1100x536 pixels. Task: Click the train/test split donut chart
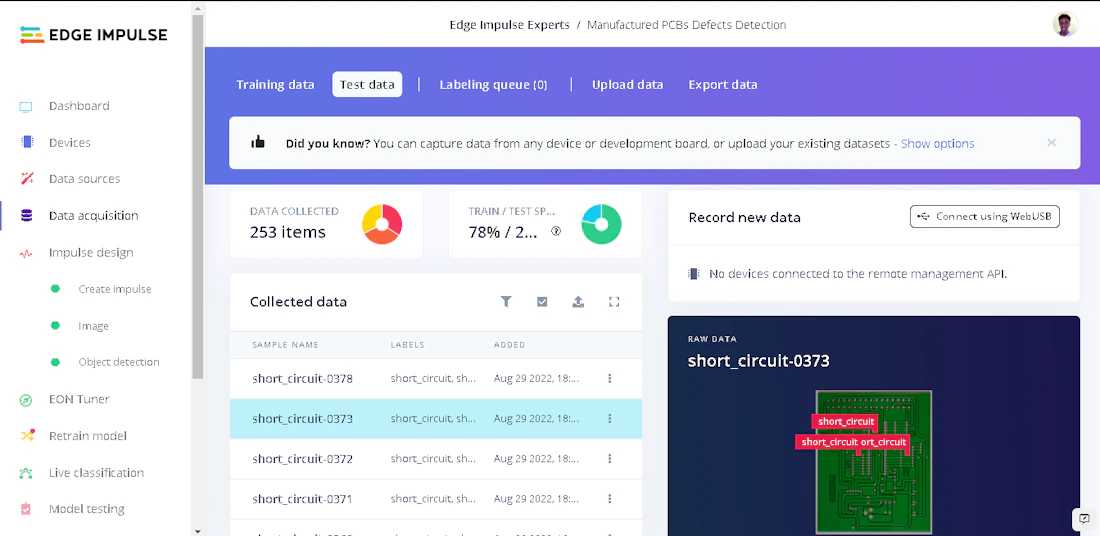[602, 225]
